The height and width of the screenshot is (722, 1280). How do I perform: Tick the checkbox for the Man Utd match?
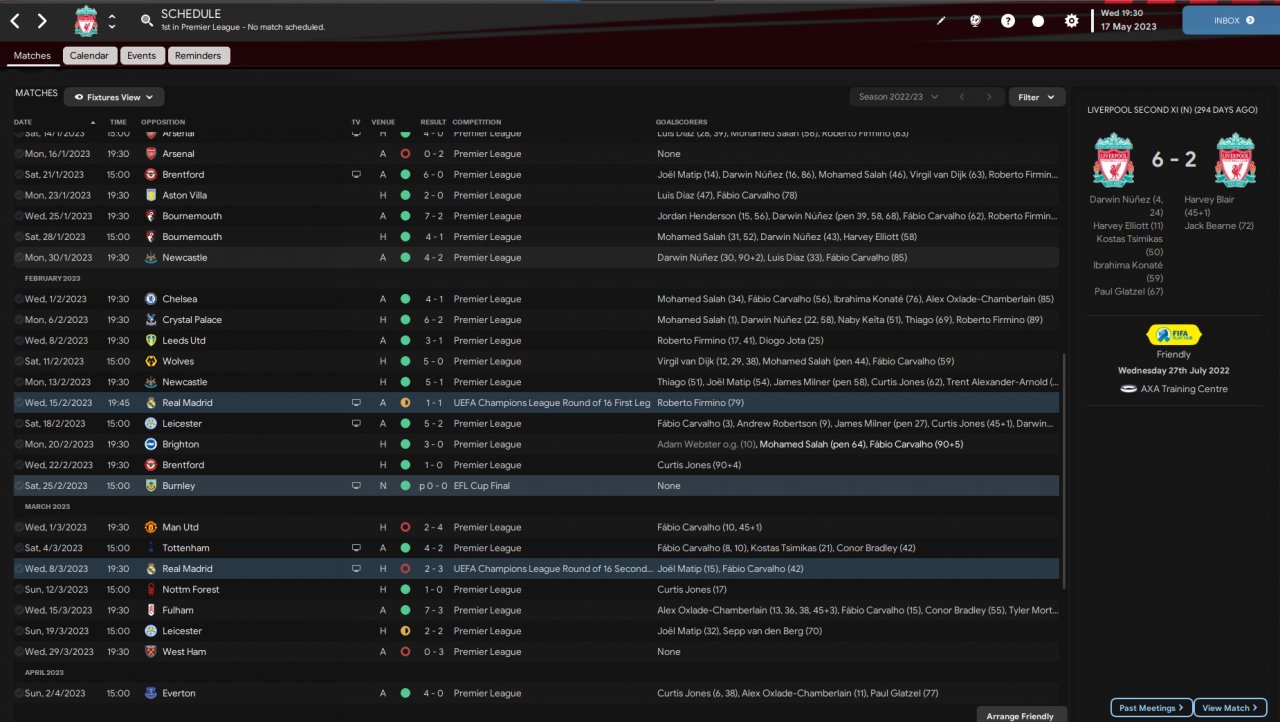(19, 527)
